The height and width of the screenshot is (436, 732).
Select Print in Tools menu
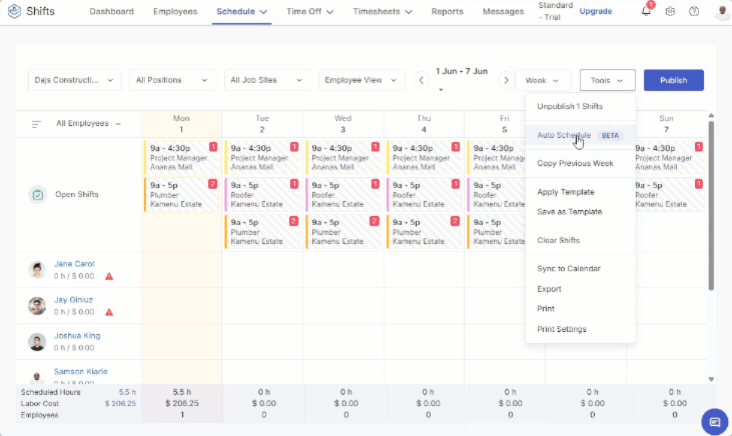pos(580,309)
